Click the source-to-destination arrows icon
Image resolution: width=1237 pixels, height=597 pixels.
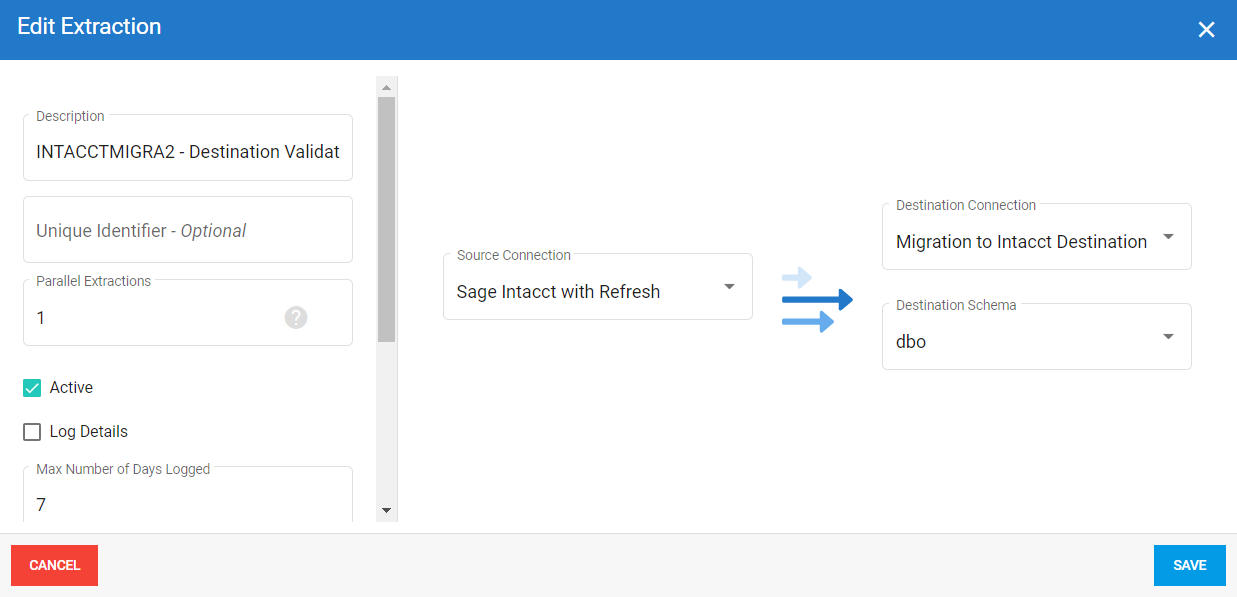[x=816, y=299]
